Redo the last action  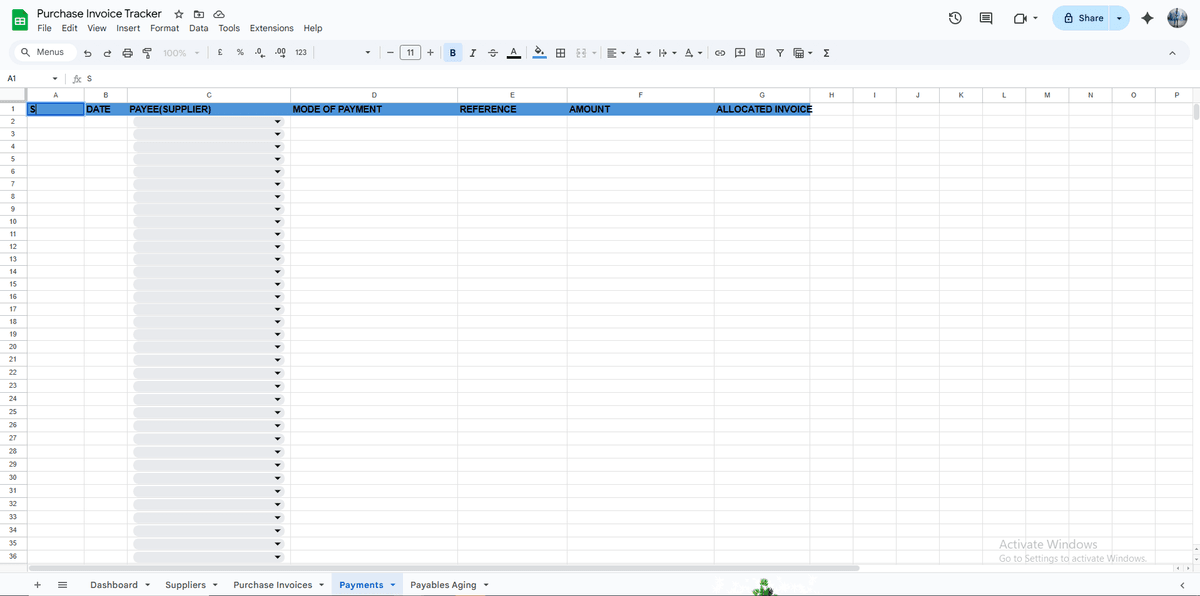click(107, 53)
